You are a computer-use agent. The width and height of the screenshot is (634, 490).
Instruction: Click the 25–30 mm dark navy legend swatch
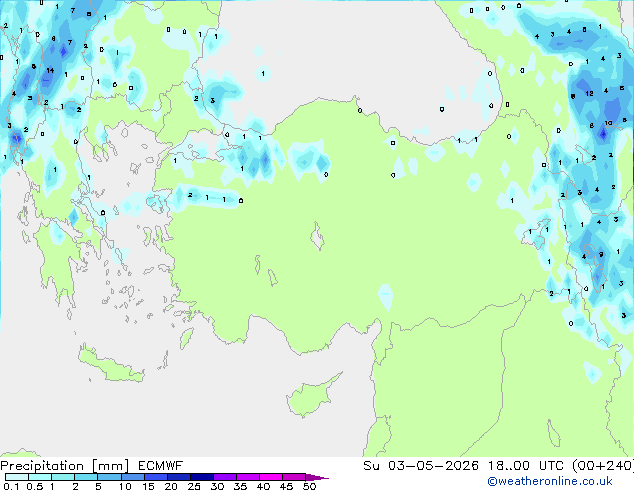202,477
